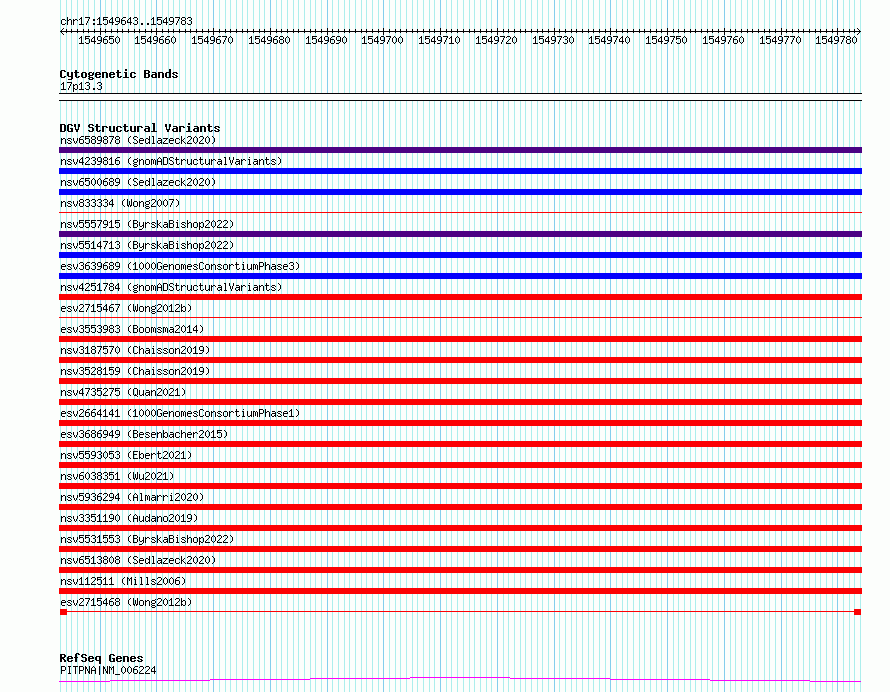Click ruler position 1549700

tap(383, 40)
